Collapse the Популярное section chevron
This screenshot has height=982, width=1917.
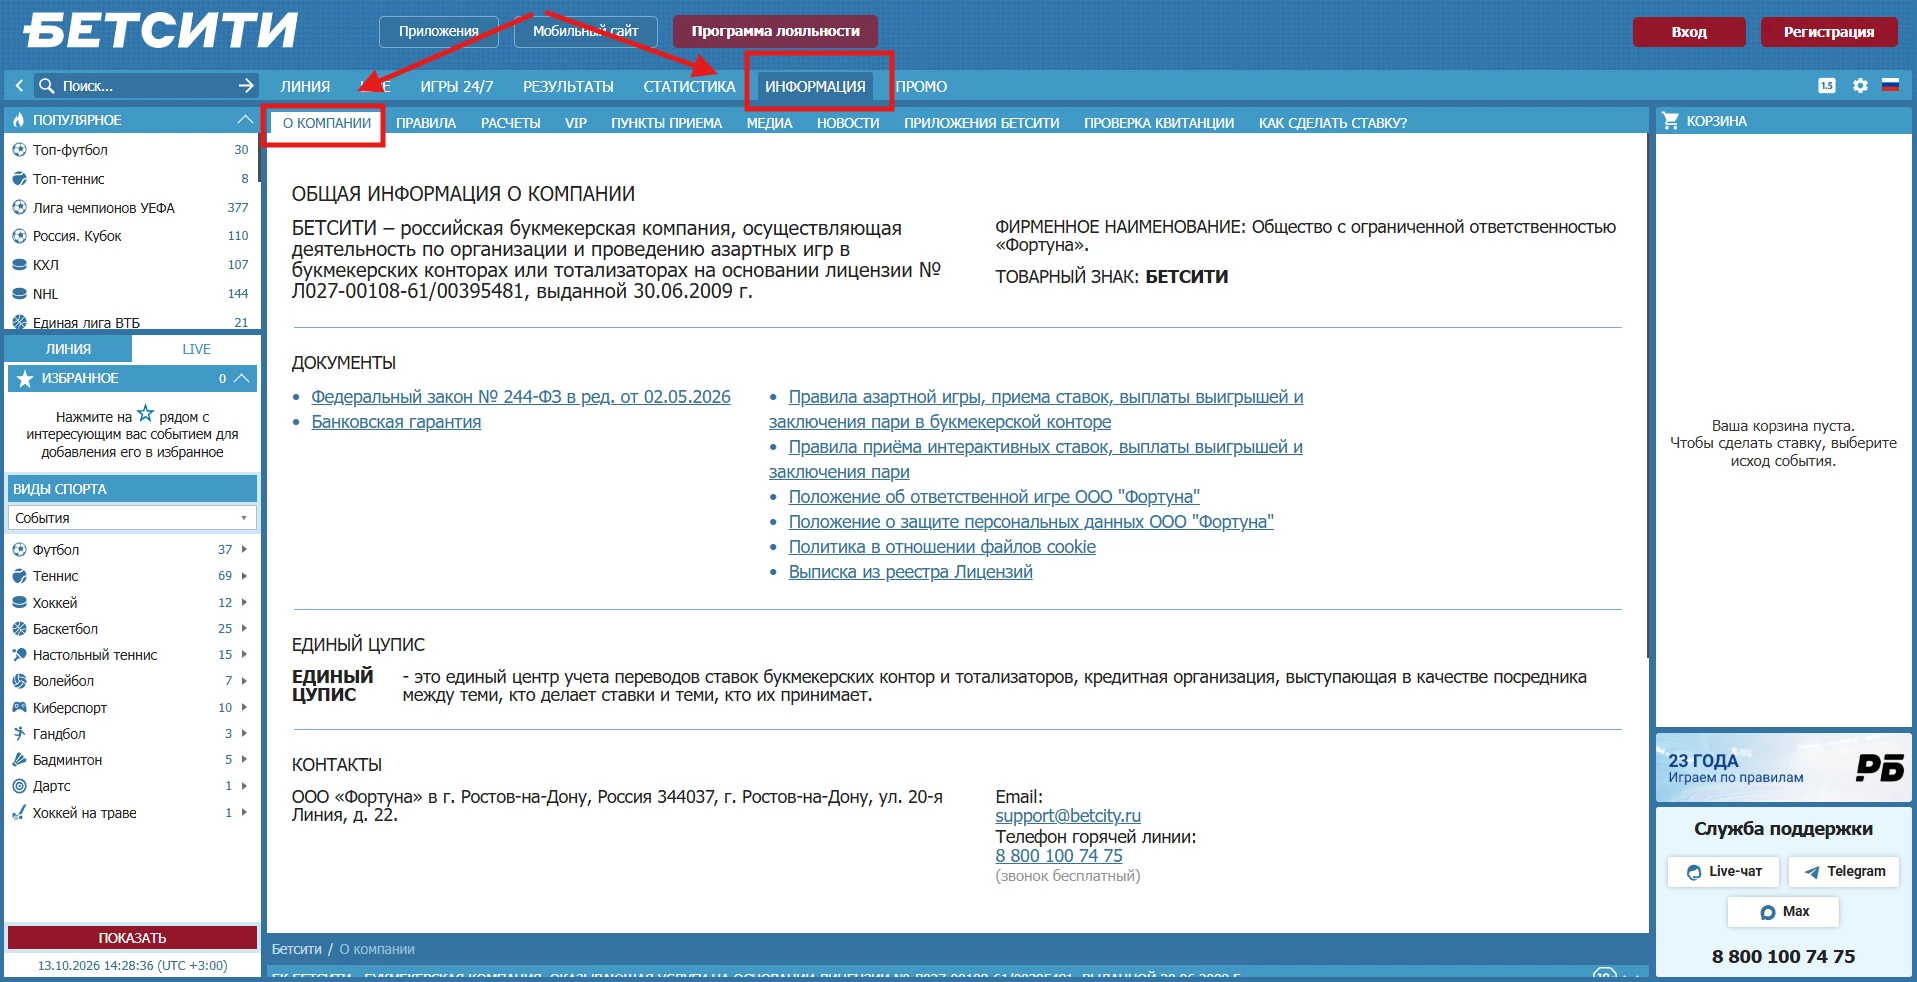point(244,120)
